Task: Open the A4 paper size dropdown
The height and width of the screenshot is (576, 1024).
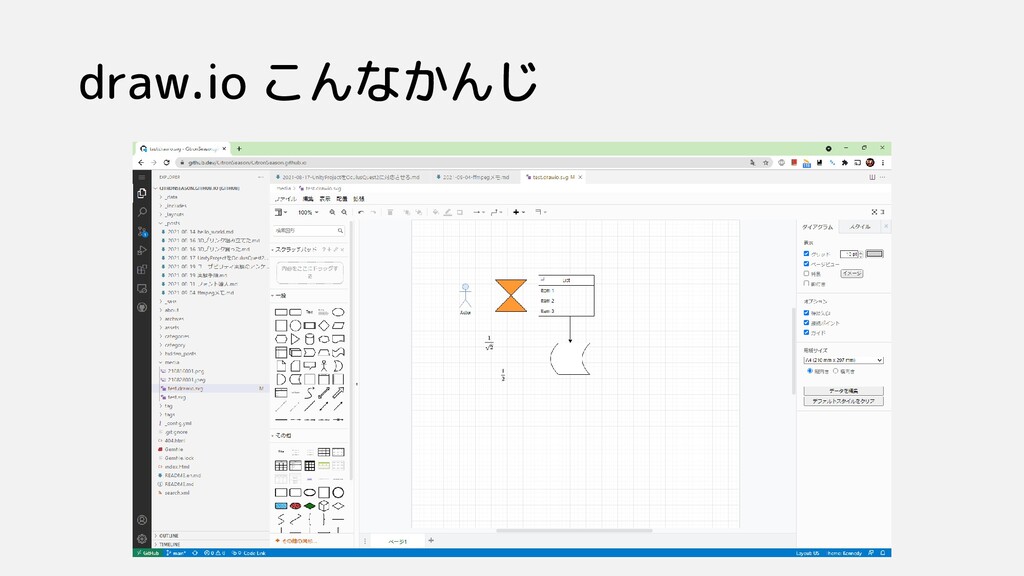Action: click(843, 360)
